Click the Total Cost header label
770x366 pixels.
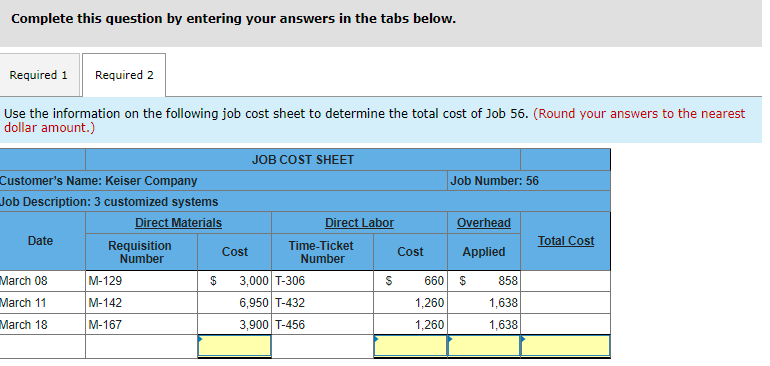click(566, 241)
